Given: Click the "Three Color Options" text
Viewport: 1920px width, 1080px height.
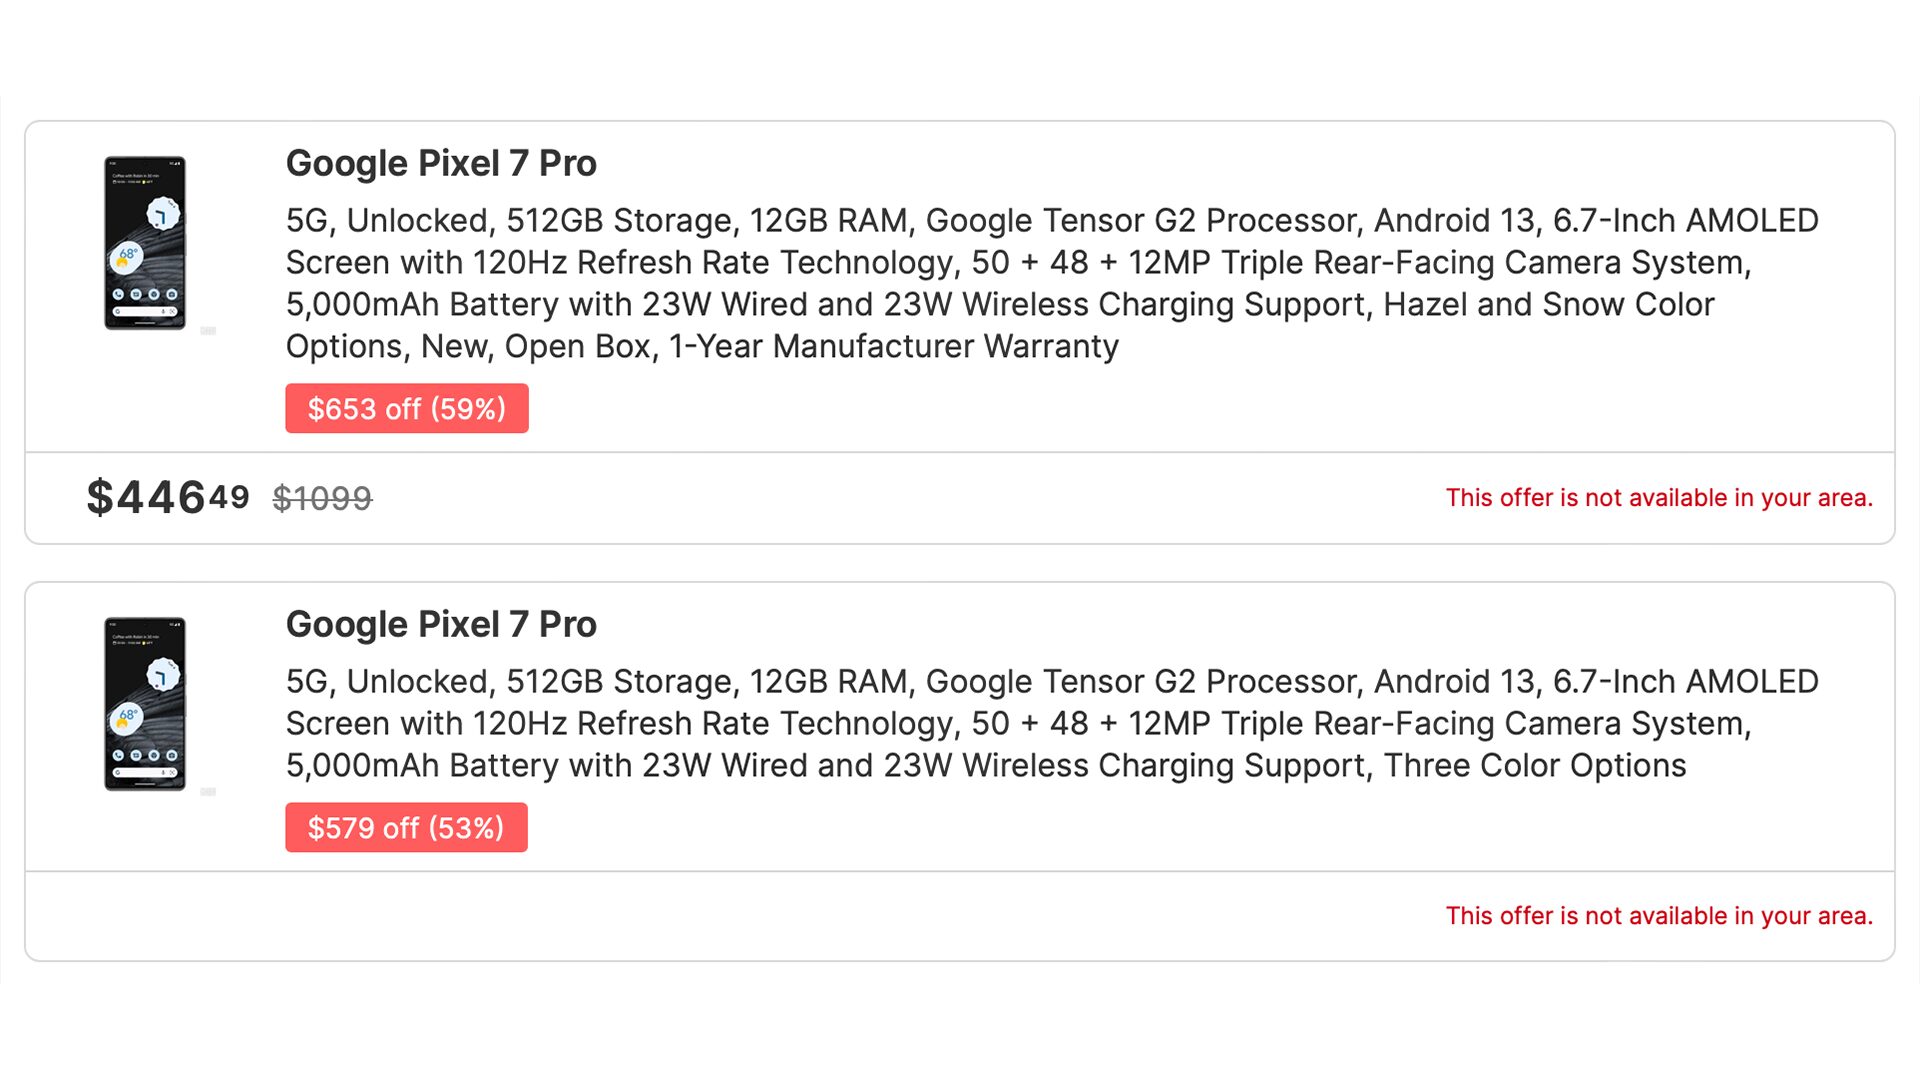Looking at the screenshot, I should 1535,765.
